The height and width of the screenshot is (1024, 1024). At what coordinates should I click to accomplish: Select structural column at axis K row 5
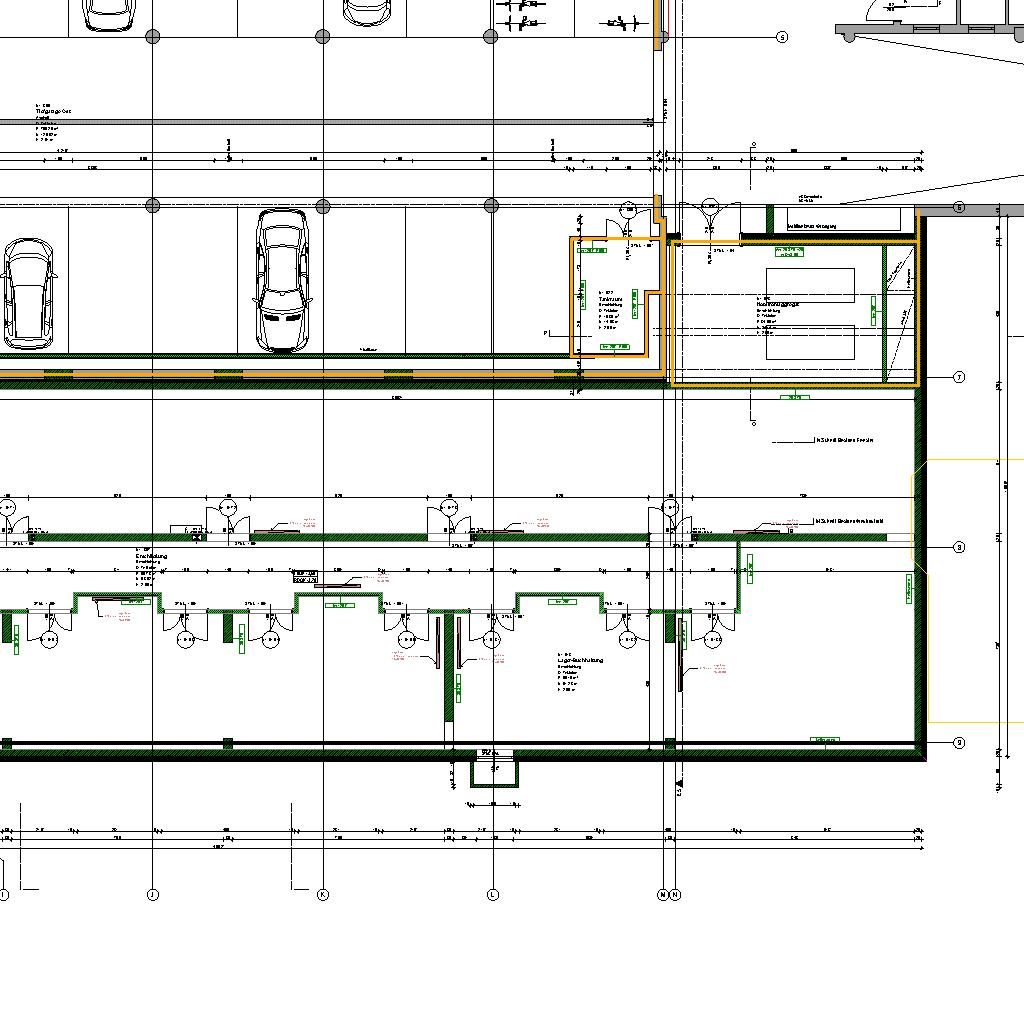pos(323,37)
